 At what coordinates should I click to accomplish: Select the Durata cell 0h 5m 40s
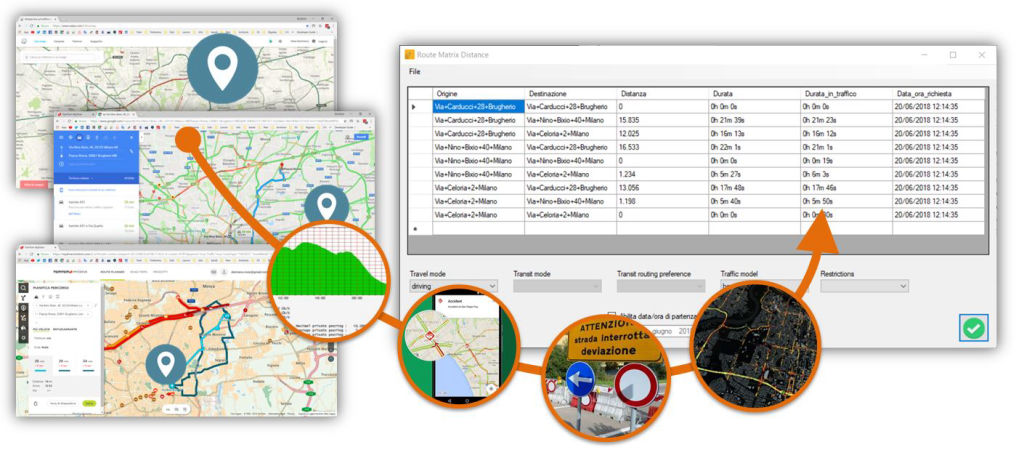pos(754,201)
